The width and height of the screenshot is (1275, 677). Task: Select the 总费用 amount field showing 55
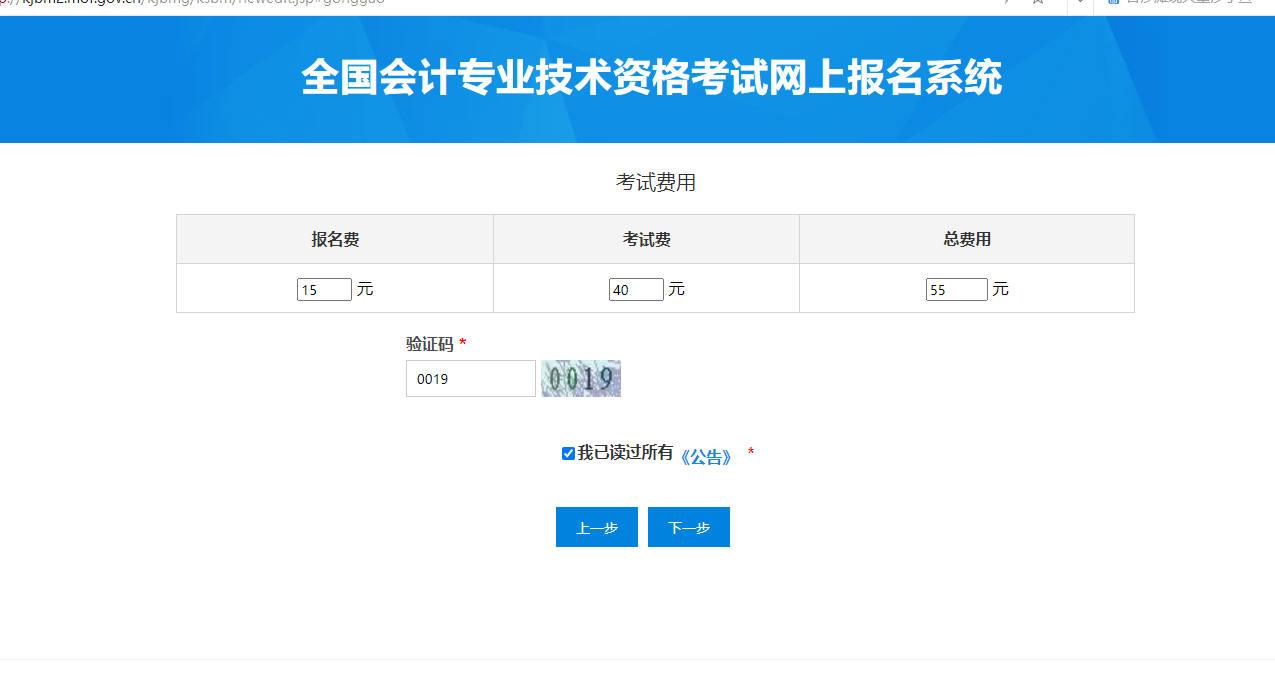(956, 288)
